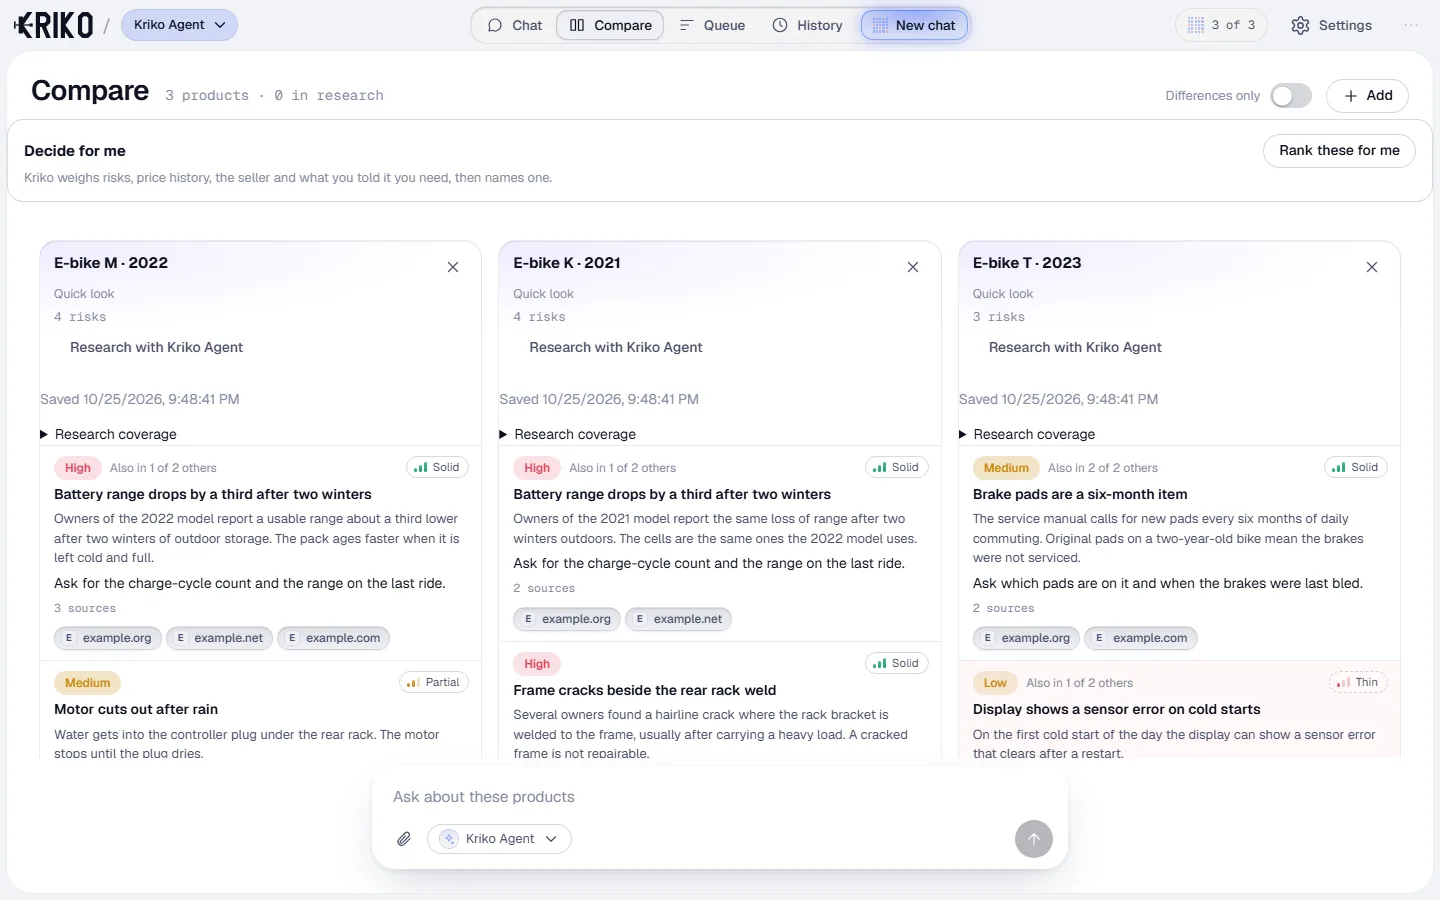Open example.org source under E-bike T
The width and height of the screenshot is (1440, 900).
(1026, 638)
